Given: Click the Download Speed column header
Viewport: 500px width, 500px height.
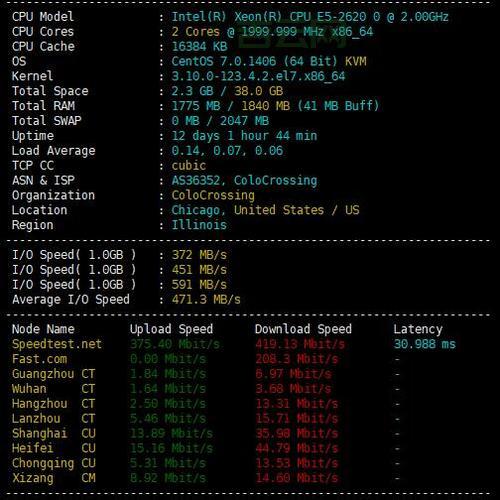Looking at the screenshot, I should pos(303,329).
